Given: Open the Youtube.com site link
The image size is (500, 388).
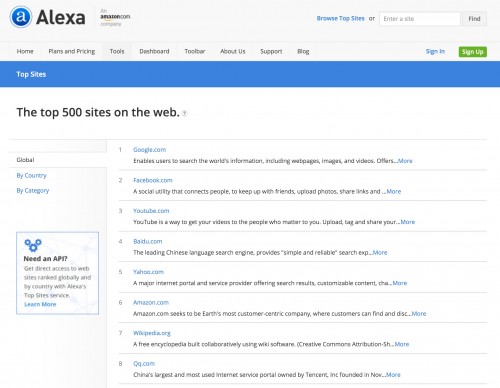Looking at the screenshot, I should click(x=151, y=211).
